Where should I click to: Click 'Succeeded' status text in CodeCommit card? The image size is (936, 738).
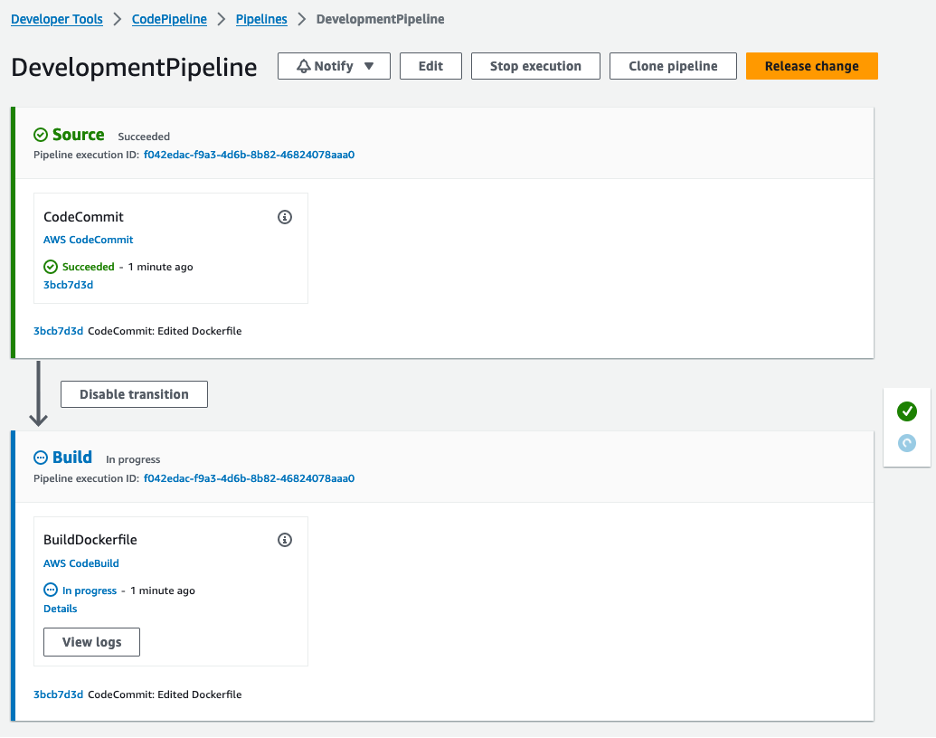(88, 267)
